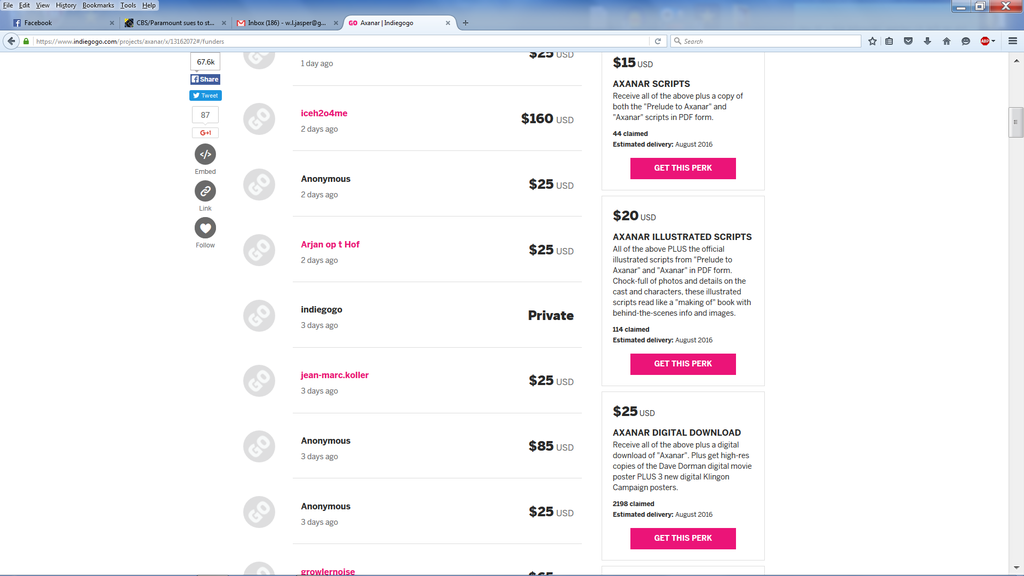
Task: Close the Facebook tab
Action: [x=112, y=23]
